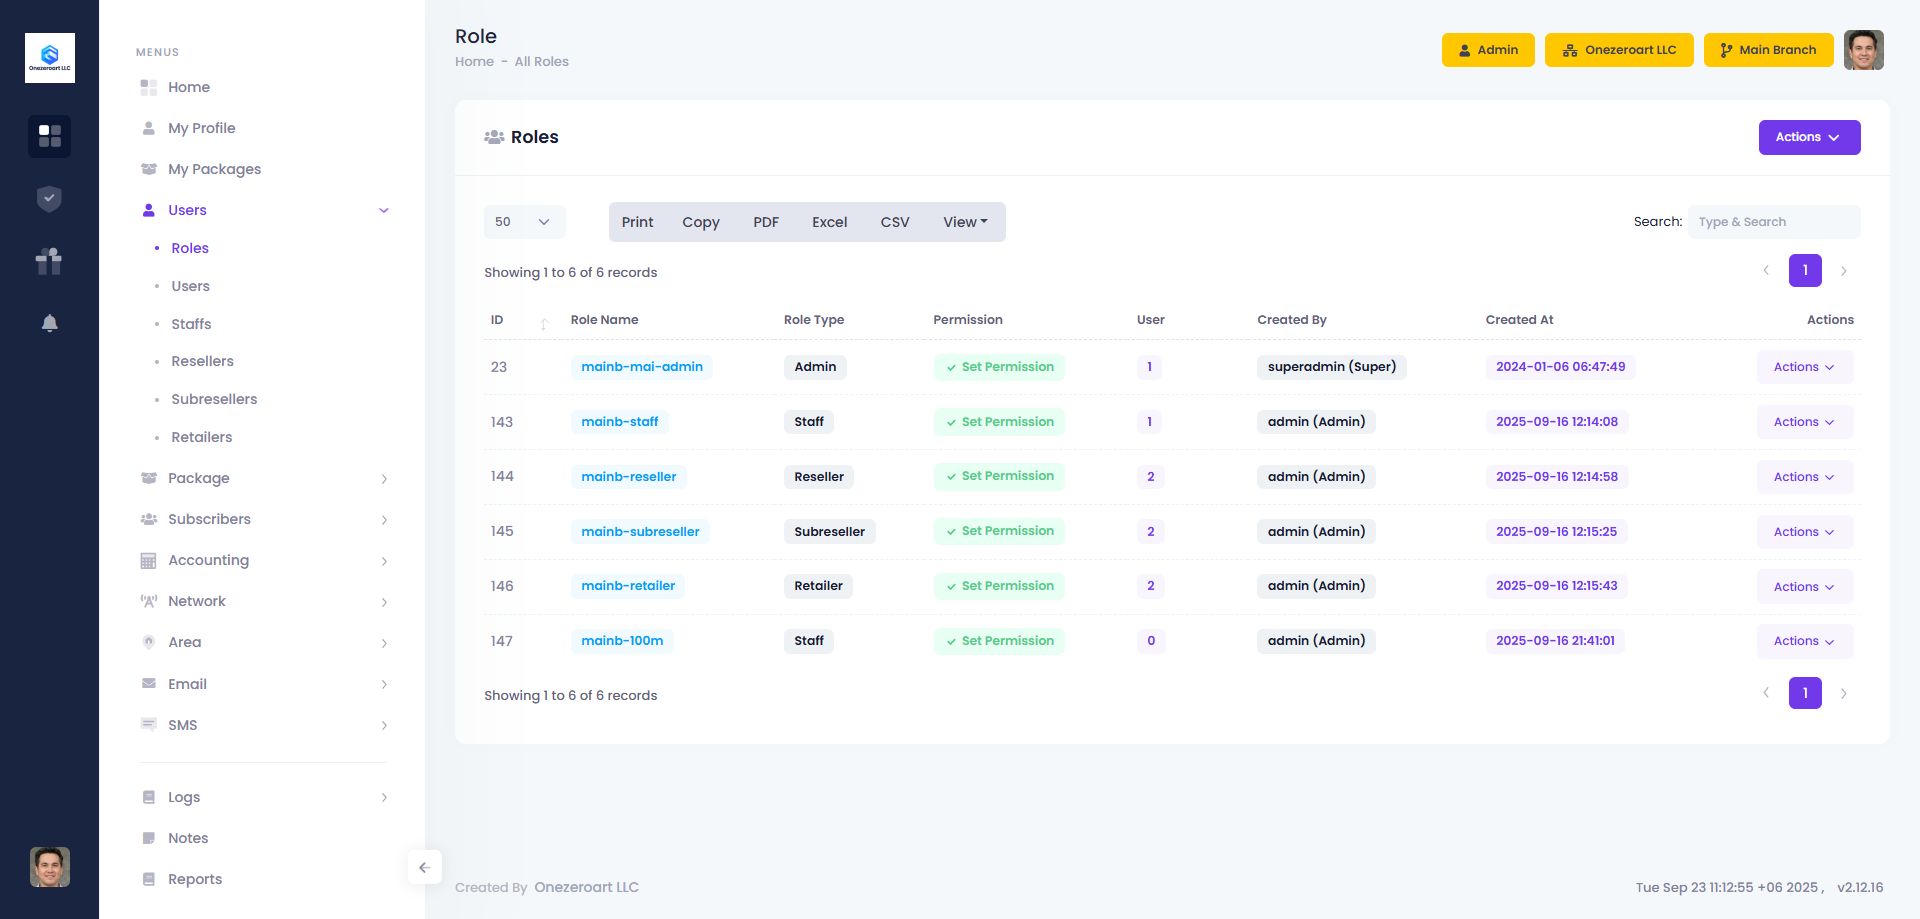Image resolution: width=1920 pixels, height=919 pixels.
Task: Focus the Type & Search field
Action: (x=1773, y=222)
